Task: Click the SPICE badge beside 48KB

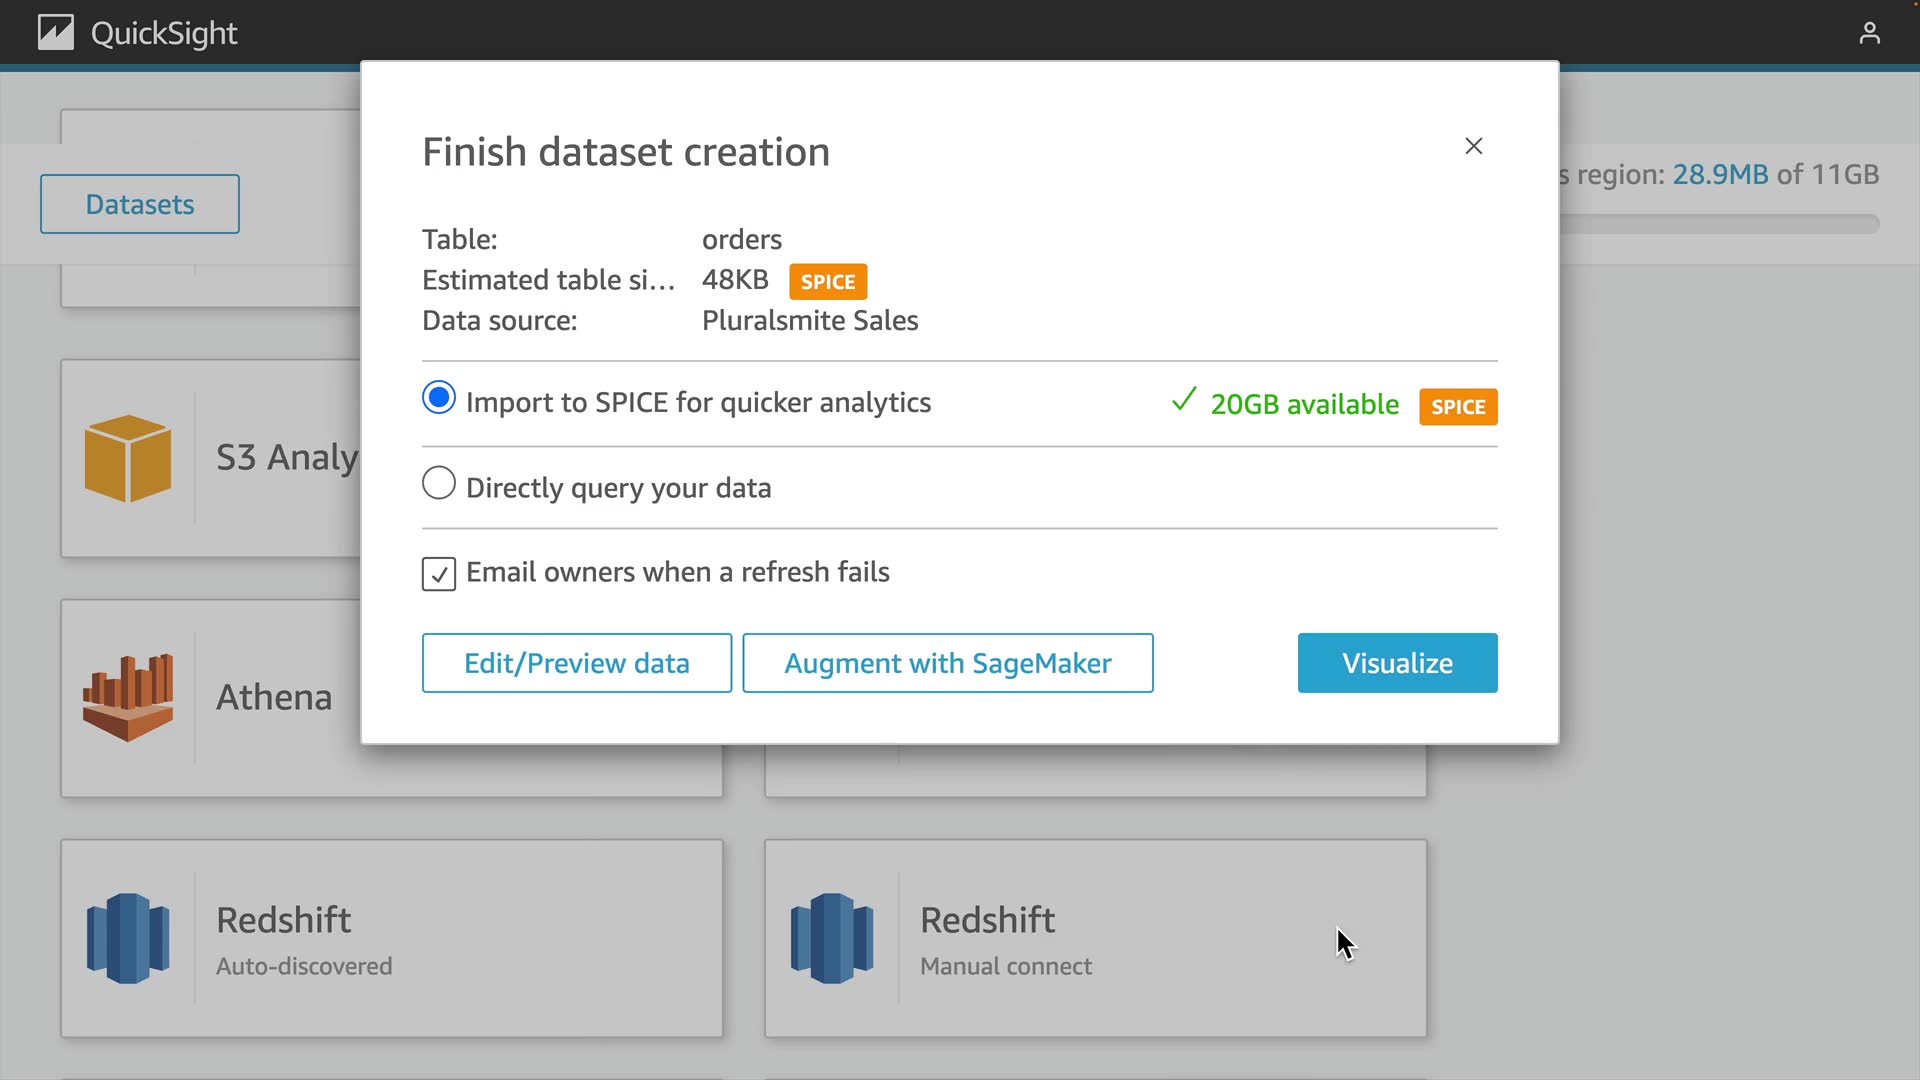Action: coord(828,282)
